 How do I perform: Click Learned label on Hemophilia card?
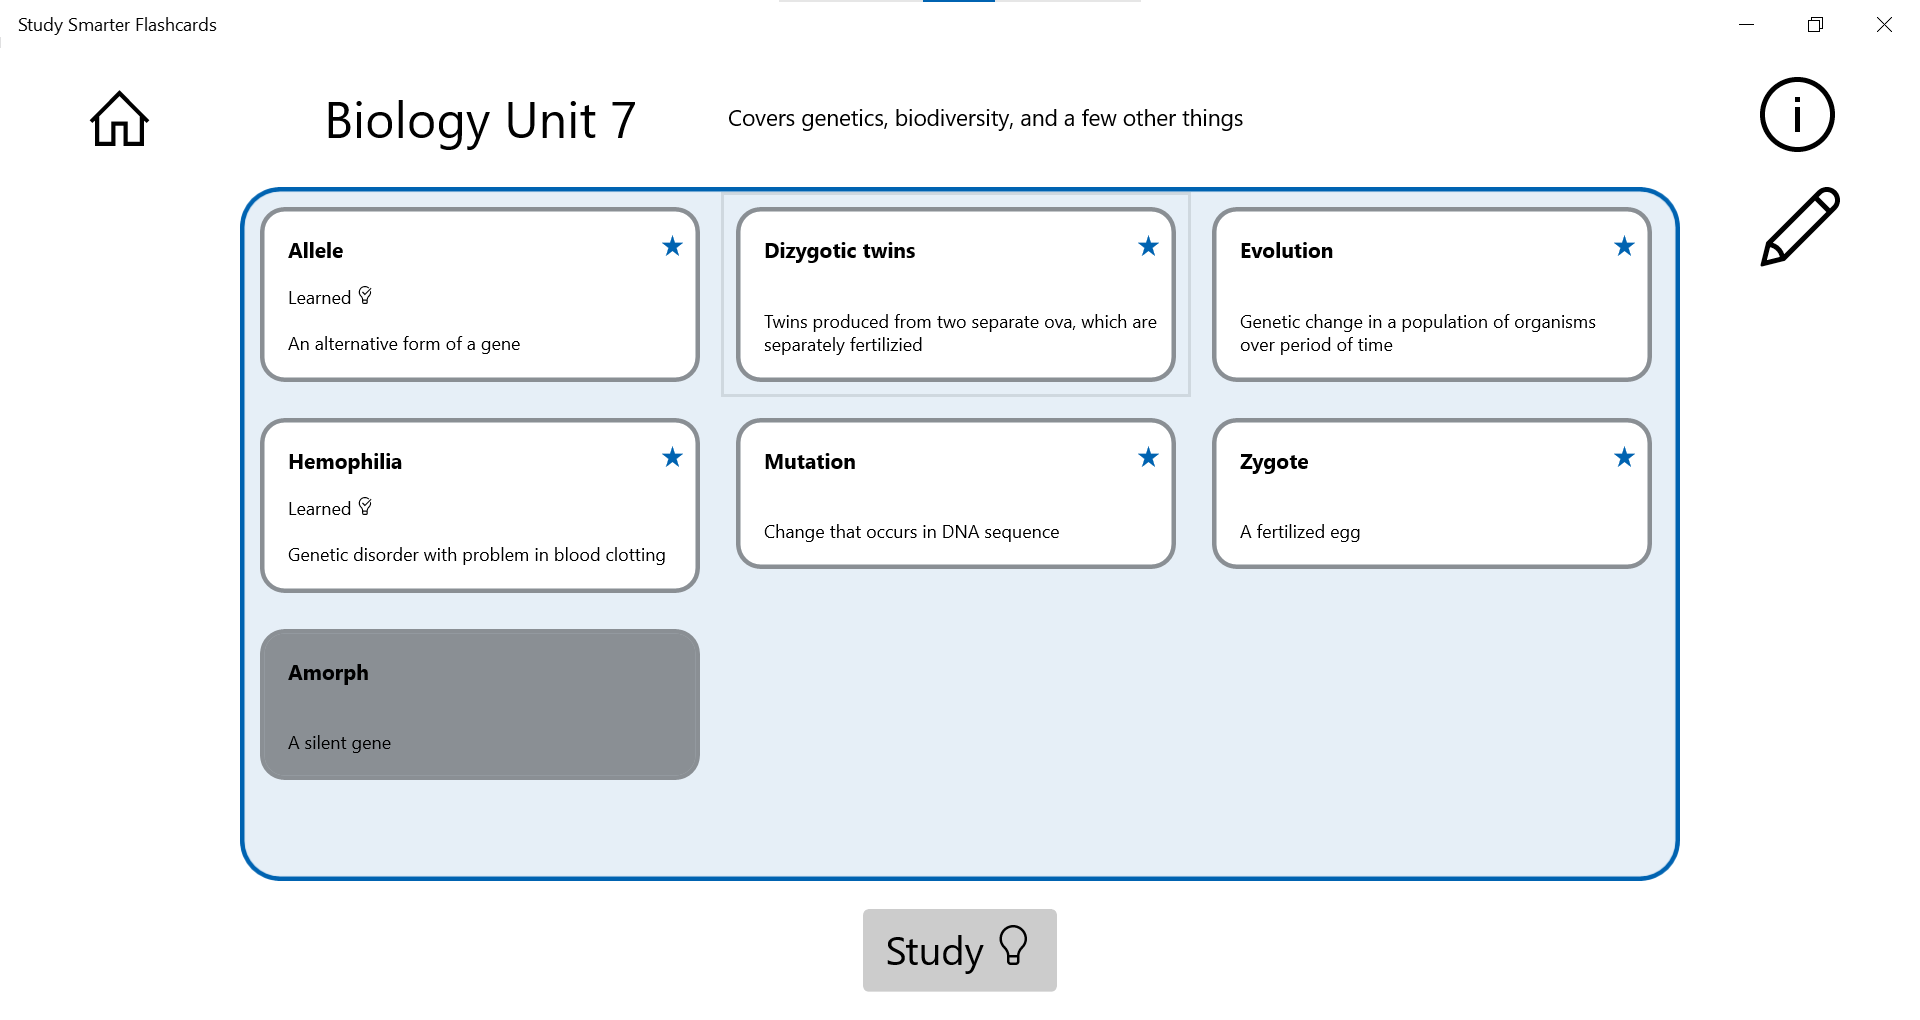click(319, 509)
